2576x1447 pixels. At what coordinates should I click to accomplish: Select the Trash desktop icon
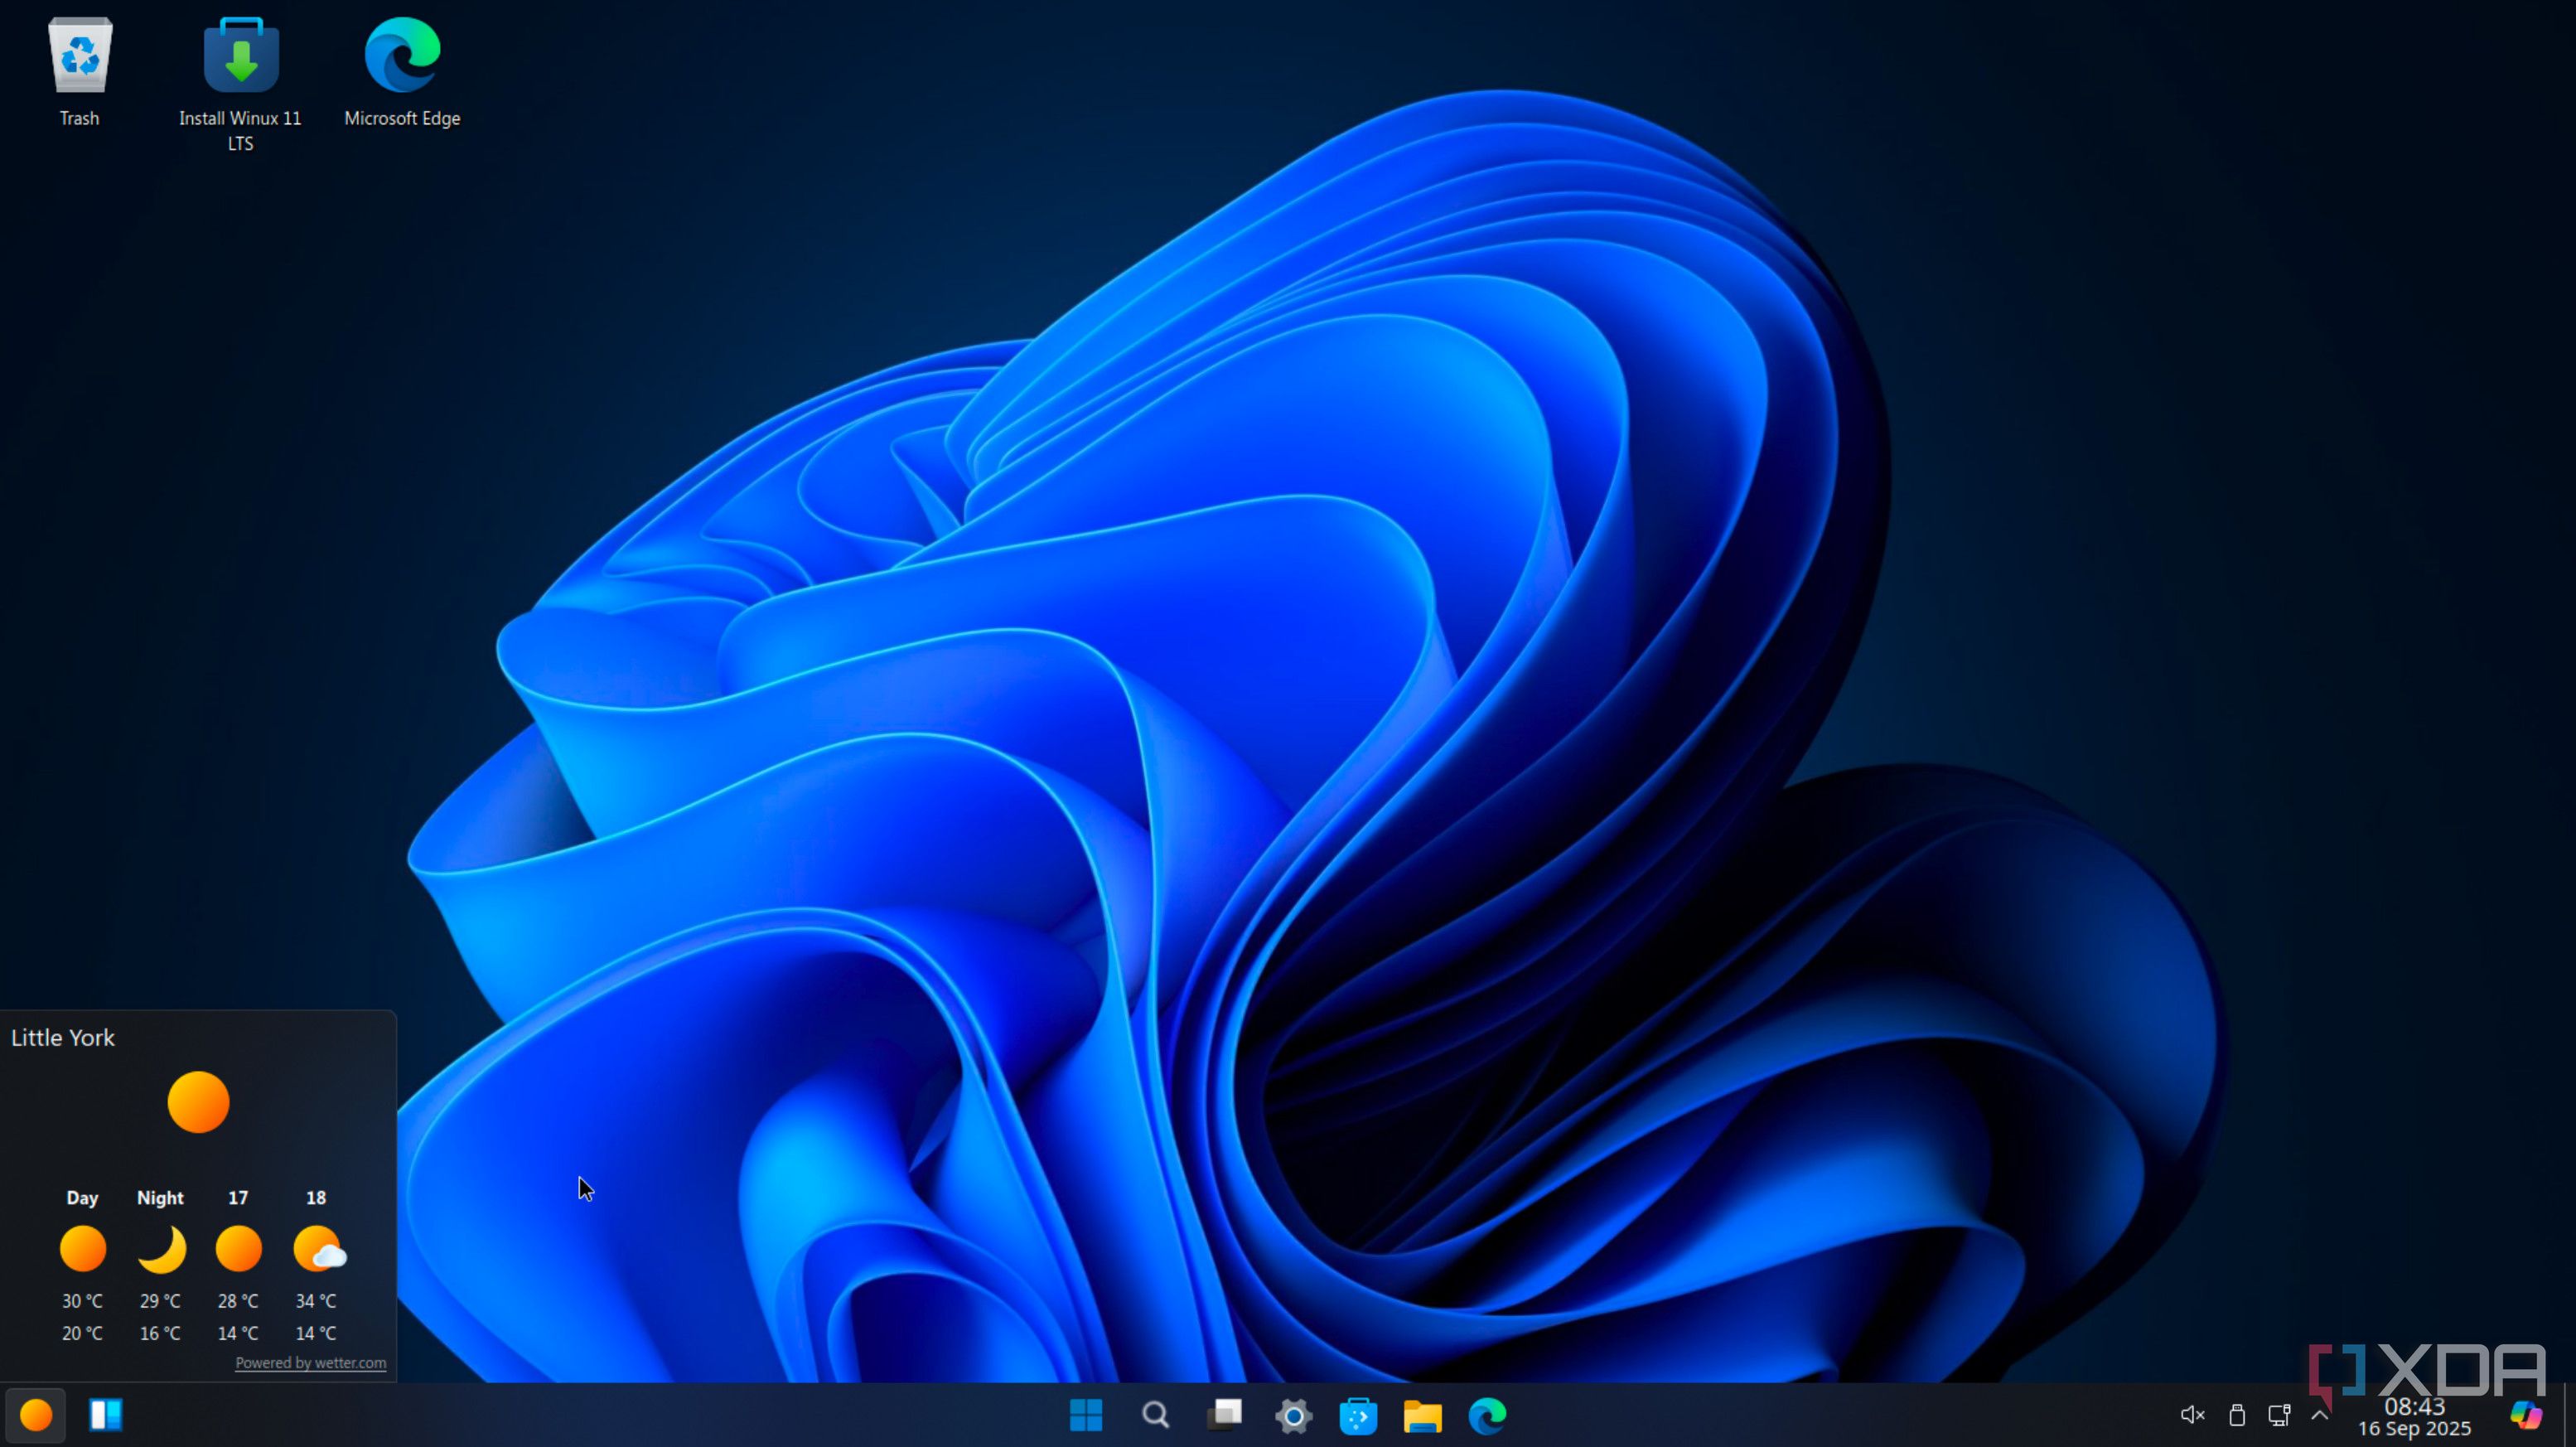tap(80, 72)
